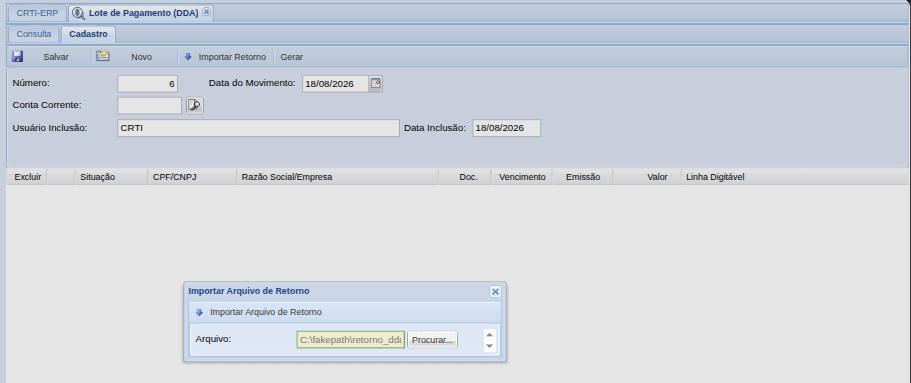The width and height of the screenshot is (911, 383).
Task: Click the Novo record icon
Action: 103,56
